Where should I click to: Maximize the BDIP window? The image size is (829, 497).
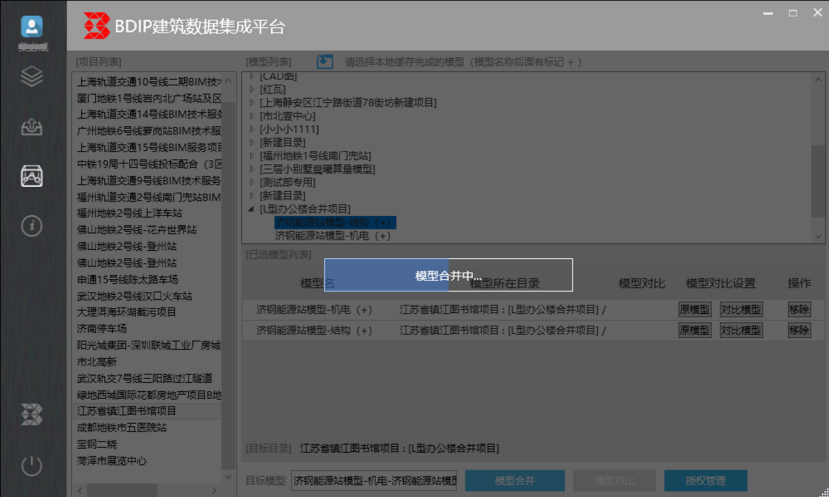click(x=793, y=13)
